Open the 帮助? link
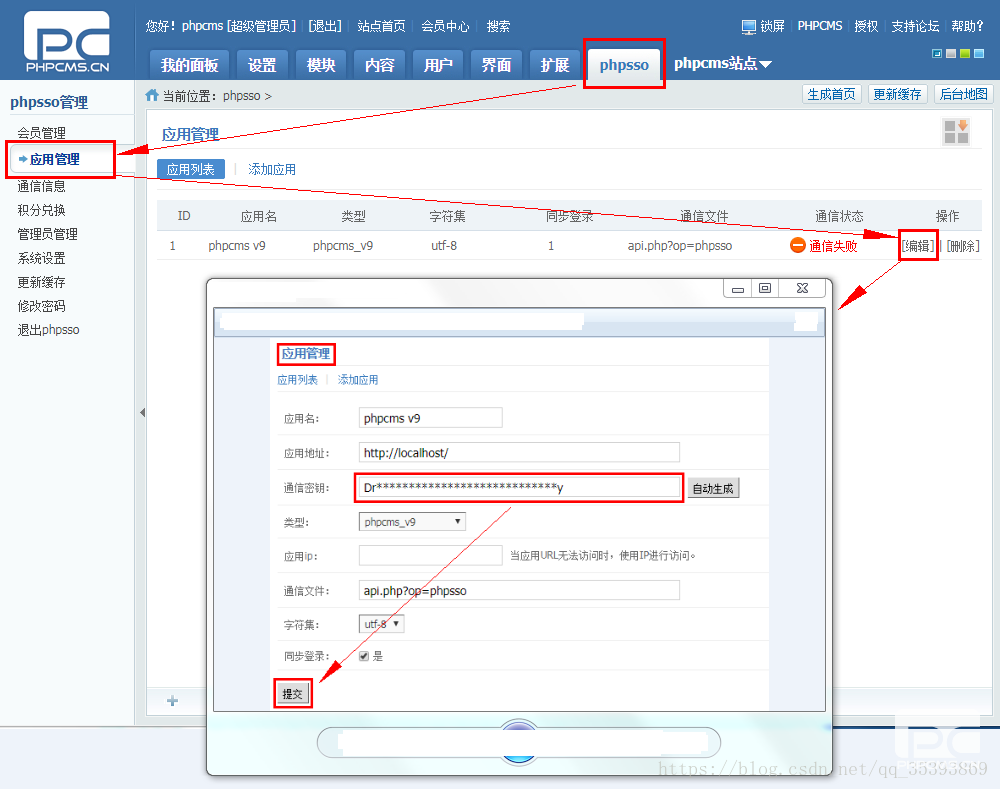The height and width of the screenshot is (789, 1000). click(x=967, y=26)
